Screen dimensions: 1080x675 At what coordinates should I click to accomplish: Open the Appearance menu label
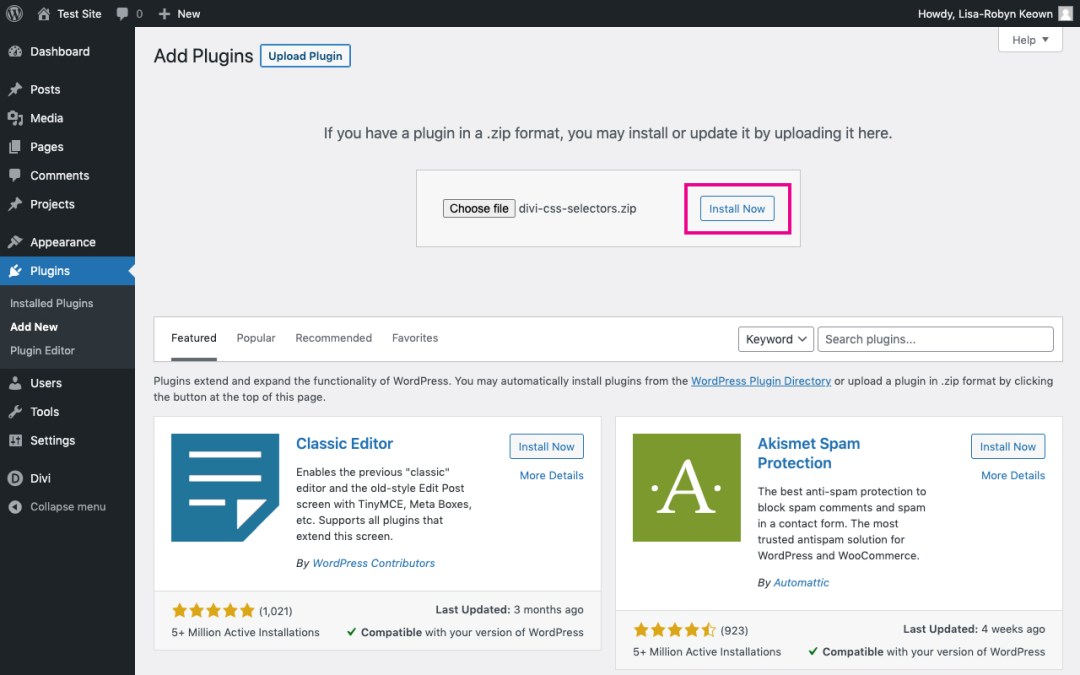[x=63, y=242]
